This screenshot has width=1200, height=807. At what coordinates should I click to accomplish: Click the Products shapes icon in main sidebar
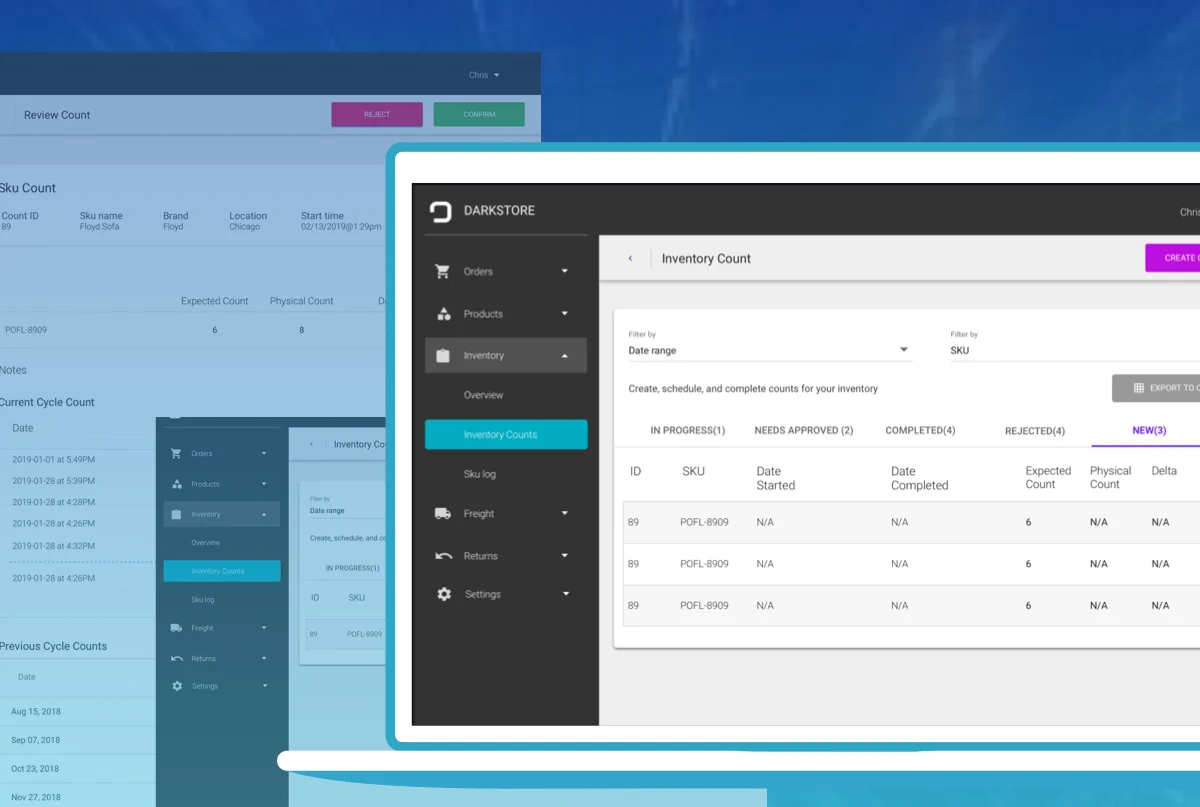(444, 314)
